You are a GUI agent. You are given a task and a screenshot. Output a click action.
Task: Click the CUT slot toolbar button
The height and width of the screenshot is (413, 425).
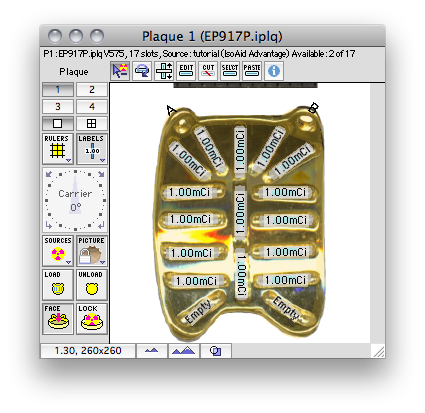(x=208, y=71)
